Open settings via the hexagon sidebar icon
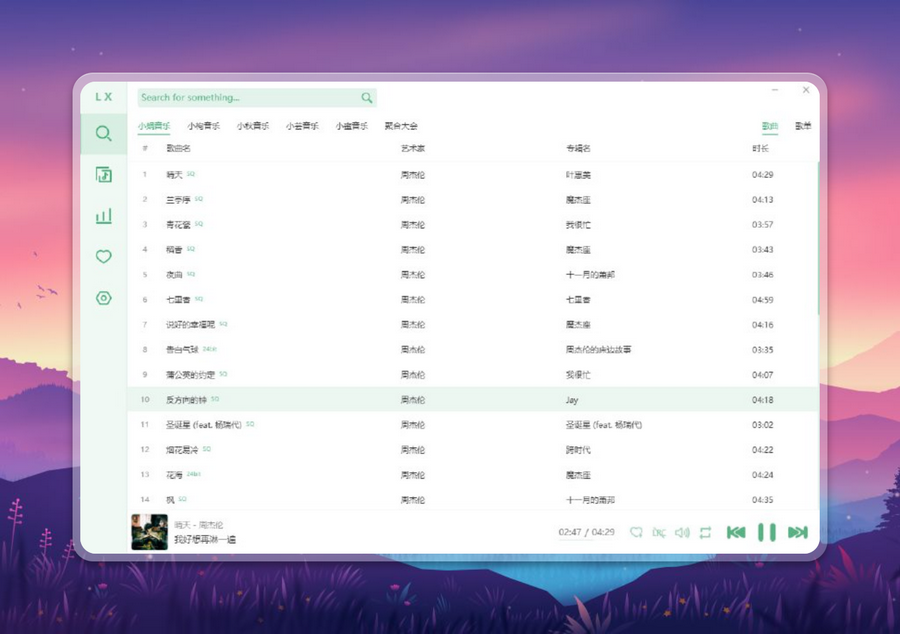Screen dimensions: 900x634 click(103, 298)
